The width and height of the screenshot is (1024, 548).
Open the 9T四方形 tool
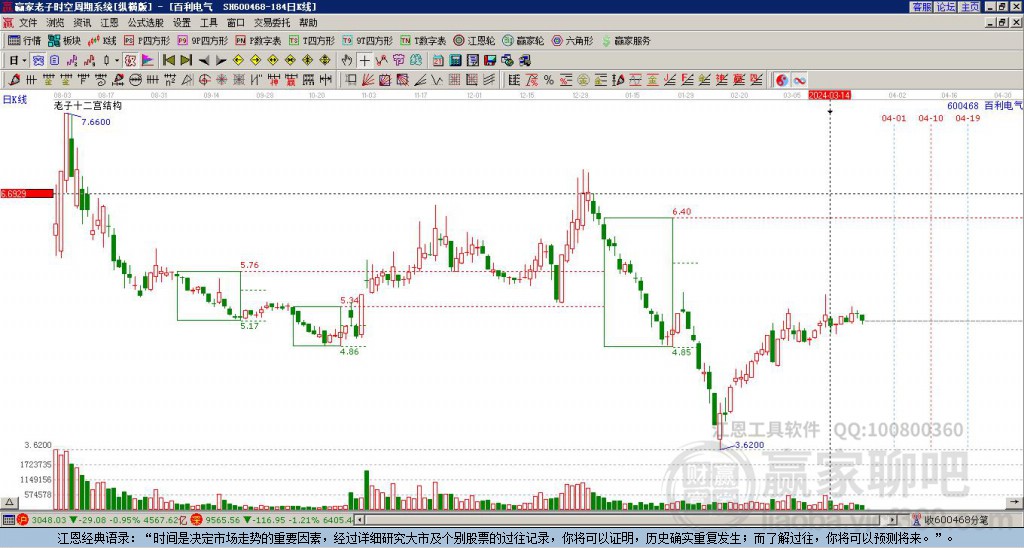click(x=367, y=40)
